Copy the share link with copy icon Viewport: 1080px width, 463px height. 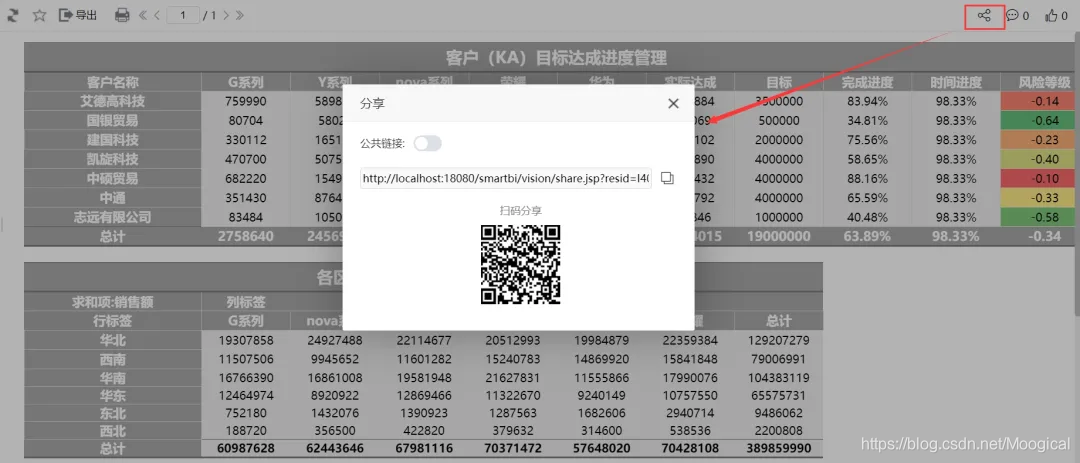pyautogui.click(x=667, y=178)
